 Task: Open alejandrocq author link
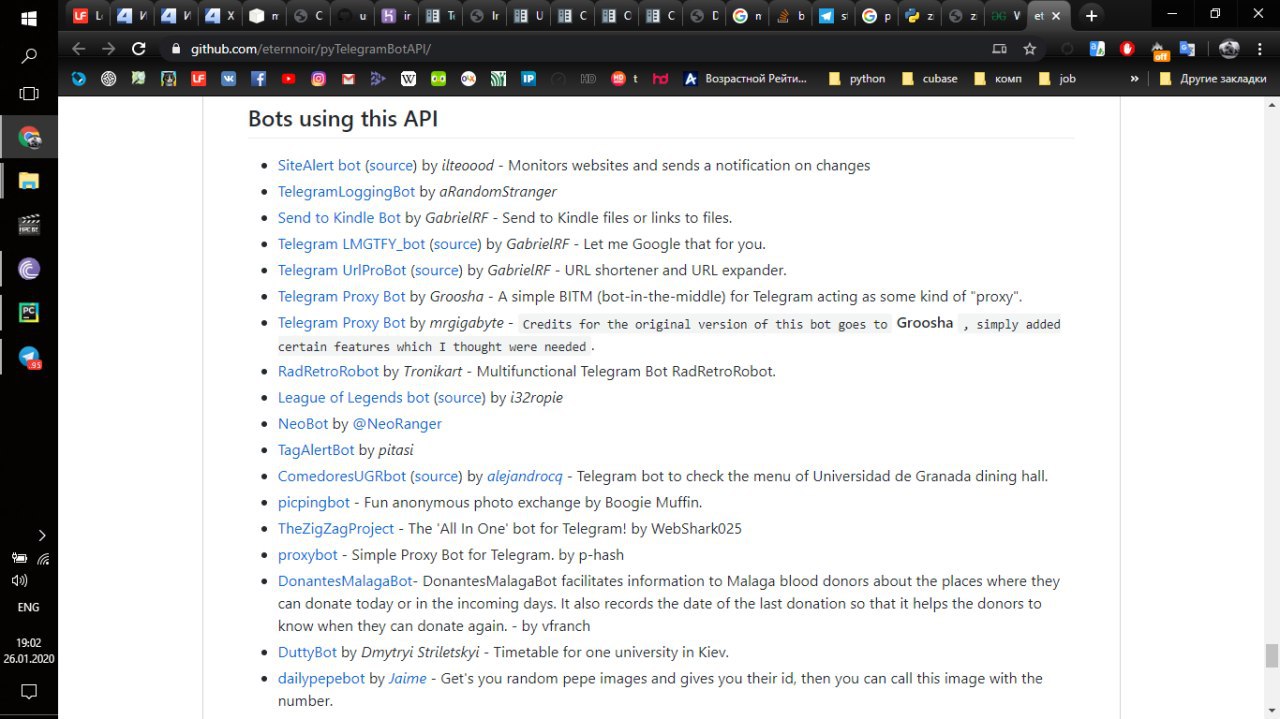[x=525, y=476]
